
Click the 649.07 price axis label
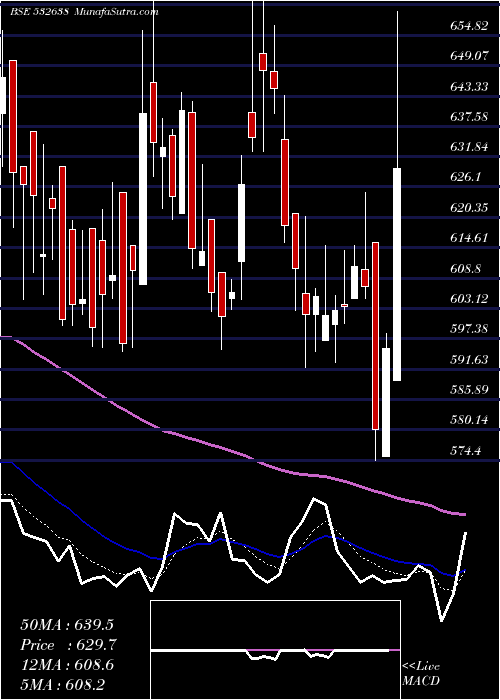coord(468,56)
